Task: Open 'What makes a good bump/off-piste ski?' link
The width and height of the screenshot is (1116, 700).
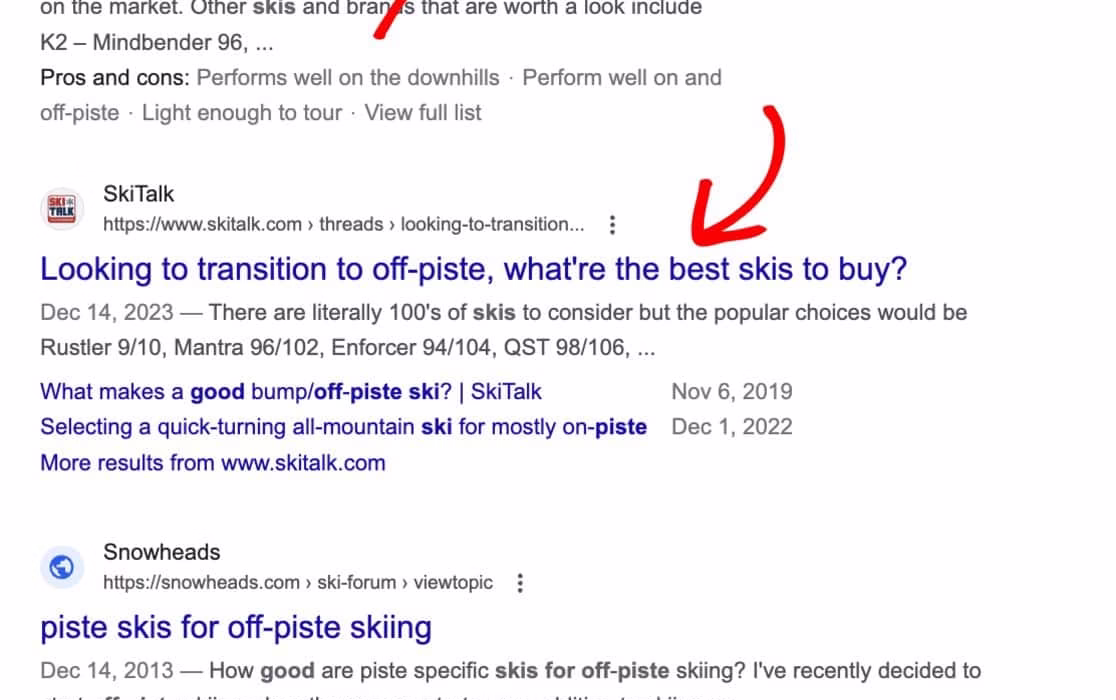Action: pyautogui.click(x=290, y=391)
